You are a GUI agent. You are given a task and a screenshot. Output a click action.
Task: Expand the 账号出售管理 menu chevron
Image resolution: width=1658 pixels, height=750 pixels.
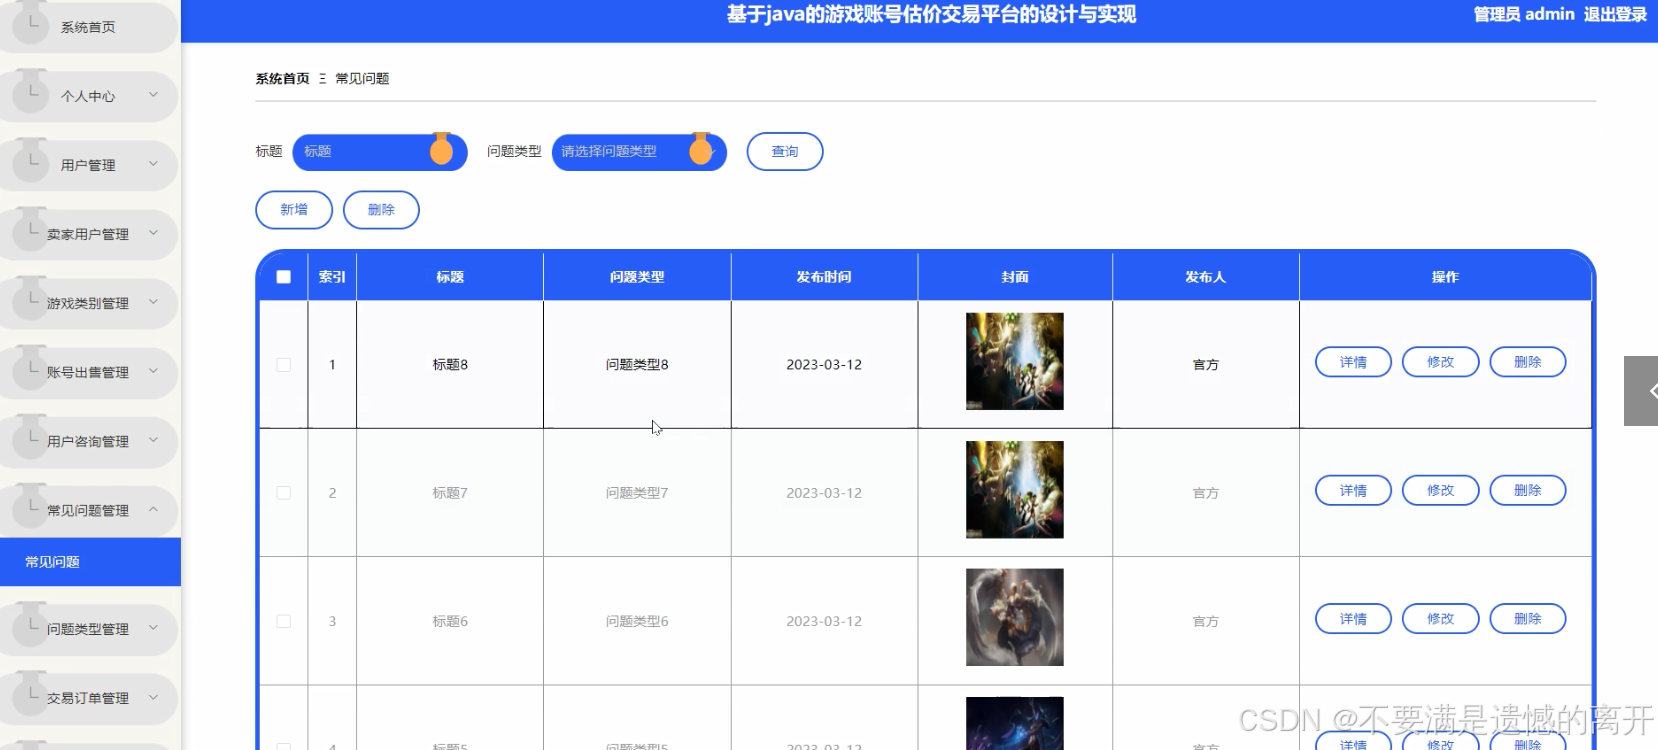point(153,371)
